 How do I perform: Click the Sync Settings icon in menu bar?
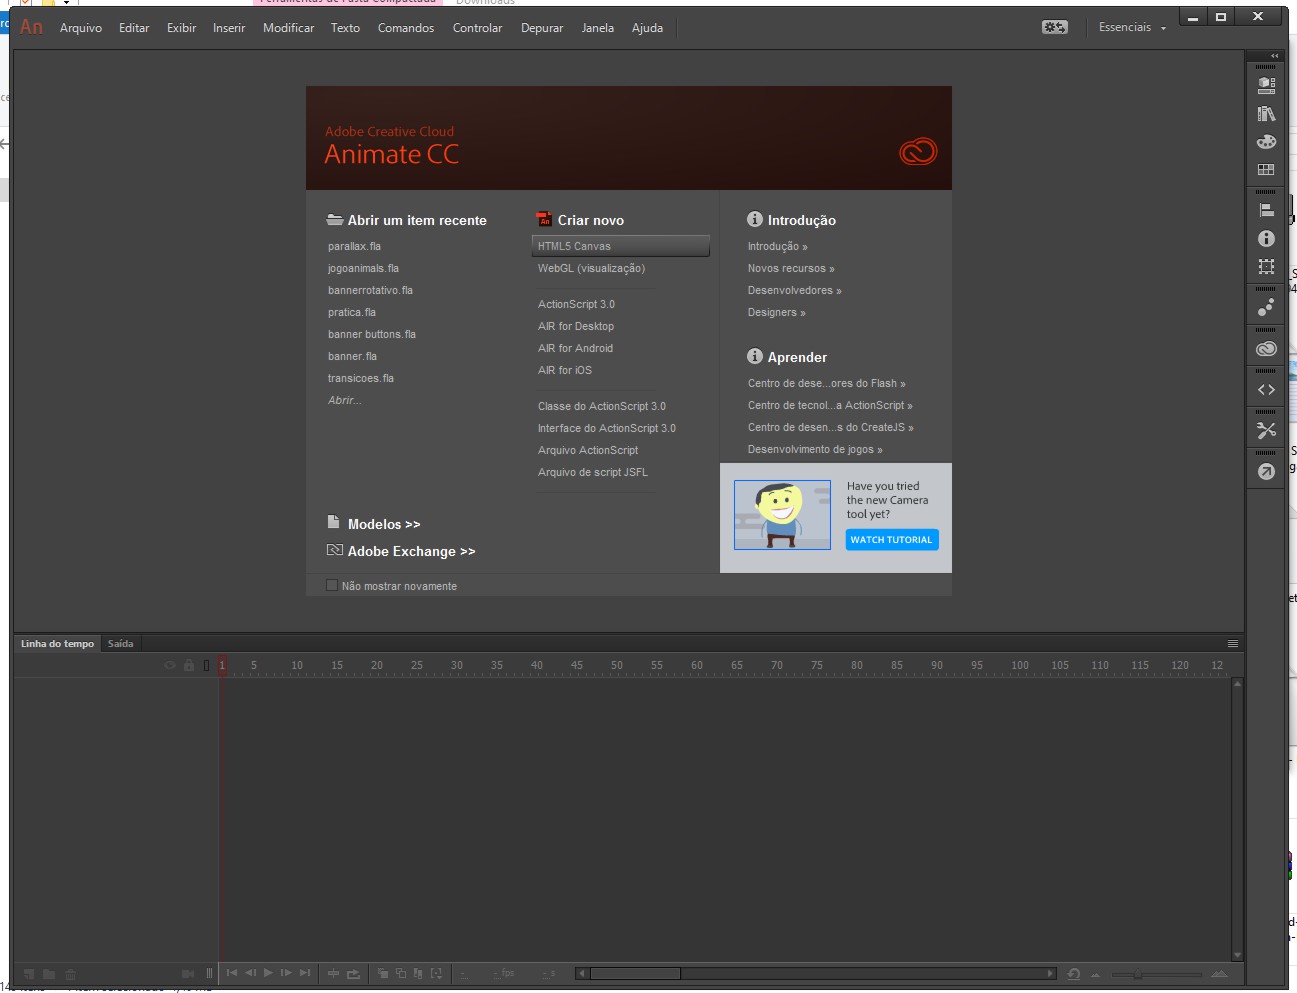pos(1055,27)
